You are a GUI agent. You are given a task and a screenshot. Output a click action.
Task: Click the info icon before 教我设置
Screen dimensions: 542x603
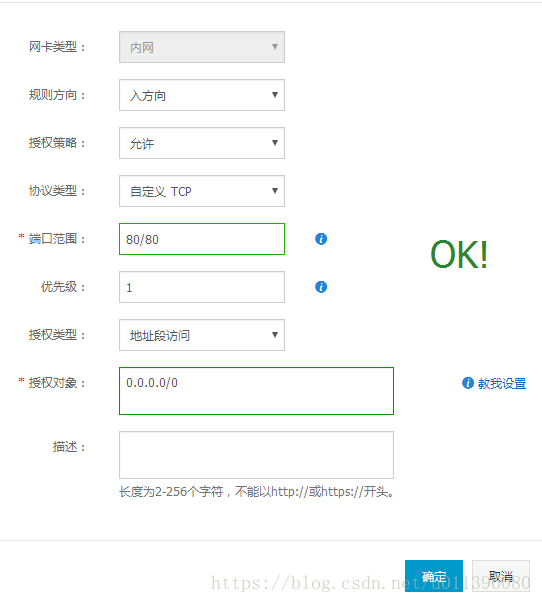[x=468, y=383]
